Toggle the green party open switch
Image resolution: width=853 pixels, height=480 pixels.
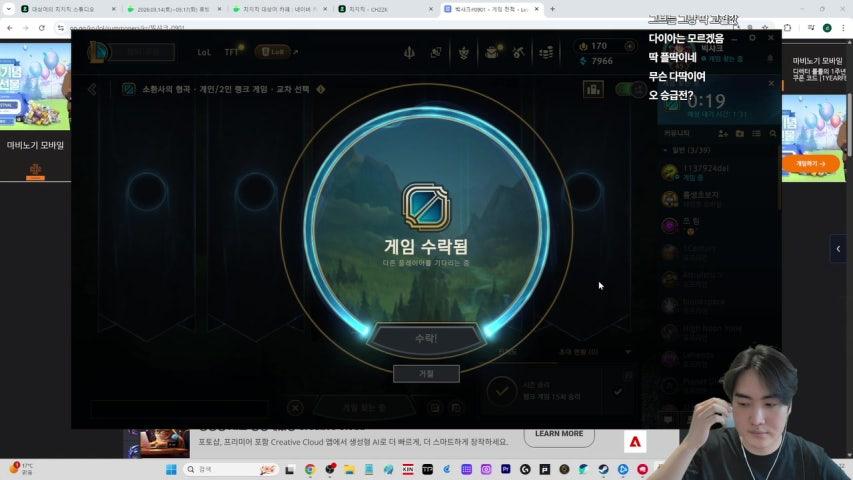[x=631, y=89]
